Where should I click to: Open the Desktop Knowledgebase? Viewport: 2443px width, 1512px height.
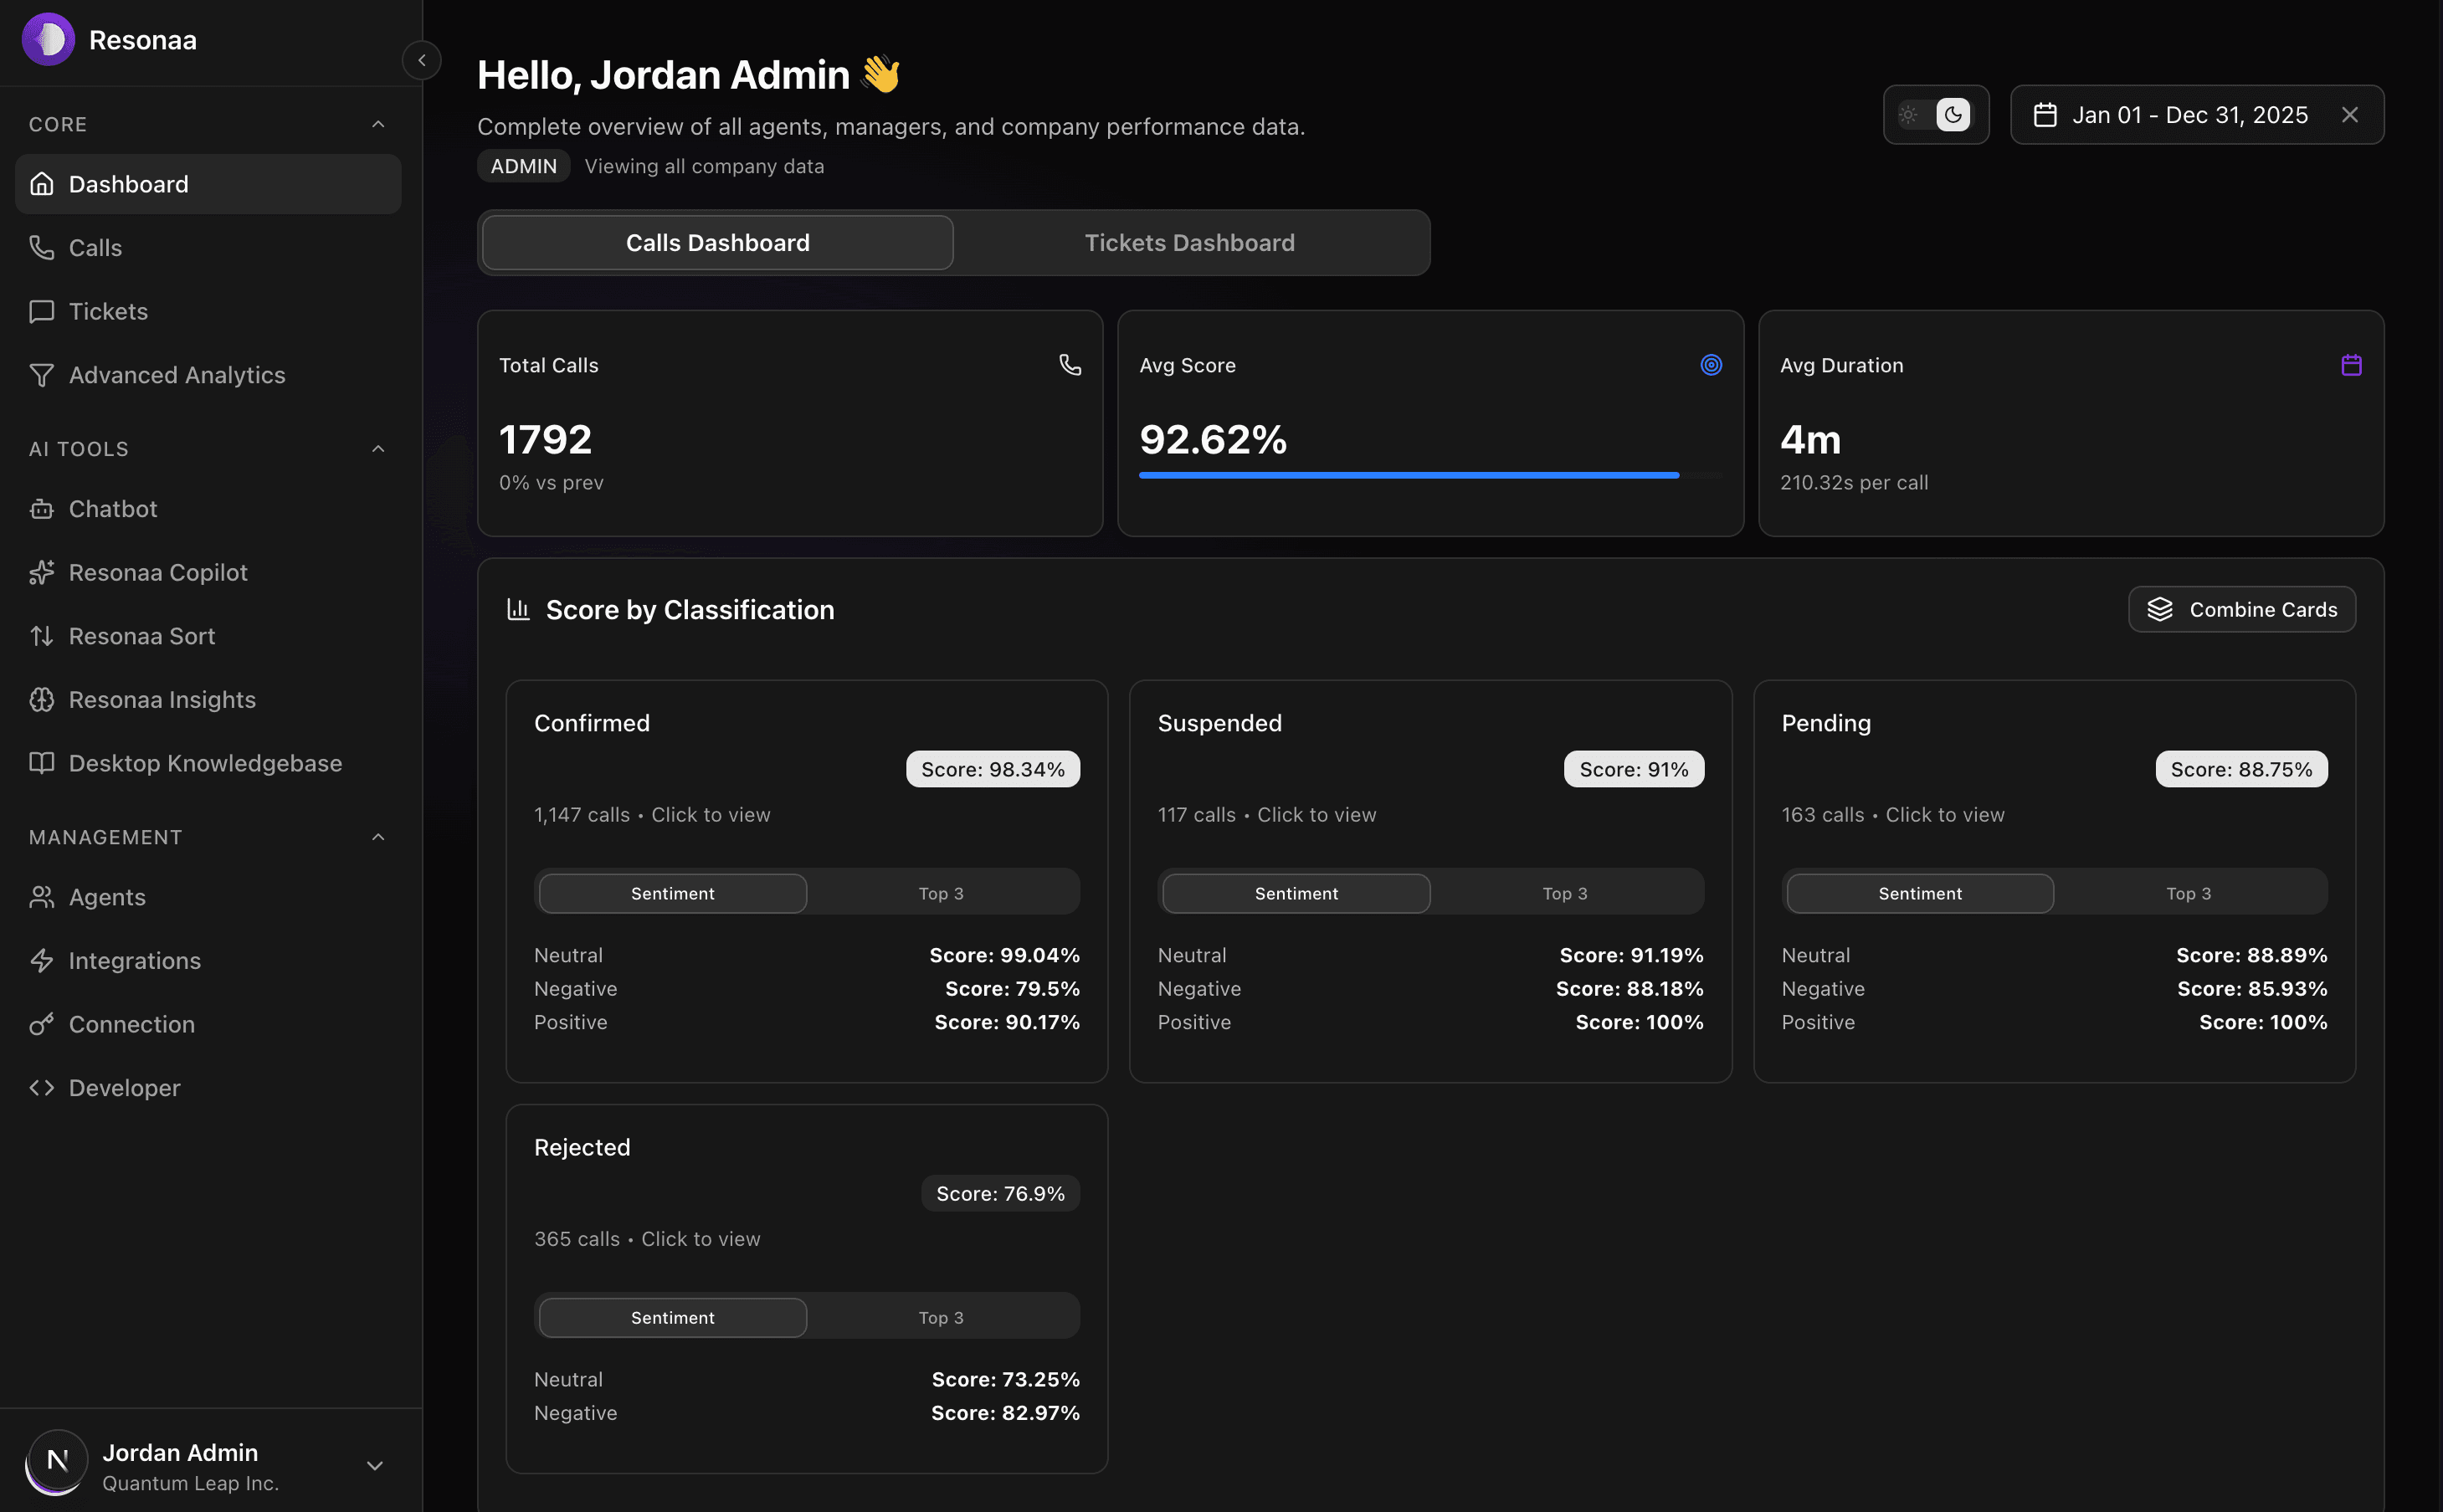(204, 763)
